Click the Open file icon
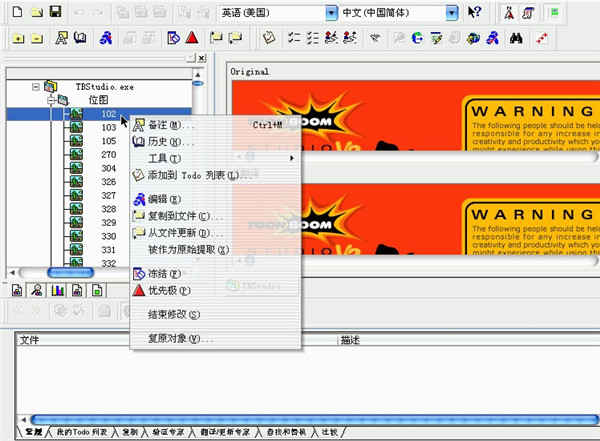600x441 pixels. (x=37, y=12)
